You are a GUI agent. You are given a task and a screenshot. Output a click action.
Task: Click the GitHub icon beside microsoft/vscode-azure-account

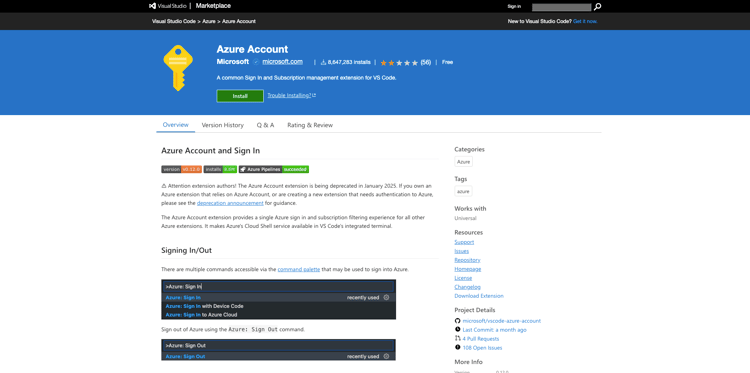coord(458,321)
